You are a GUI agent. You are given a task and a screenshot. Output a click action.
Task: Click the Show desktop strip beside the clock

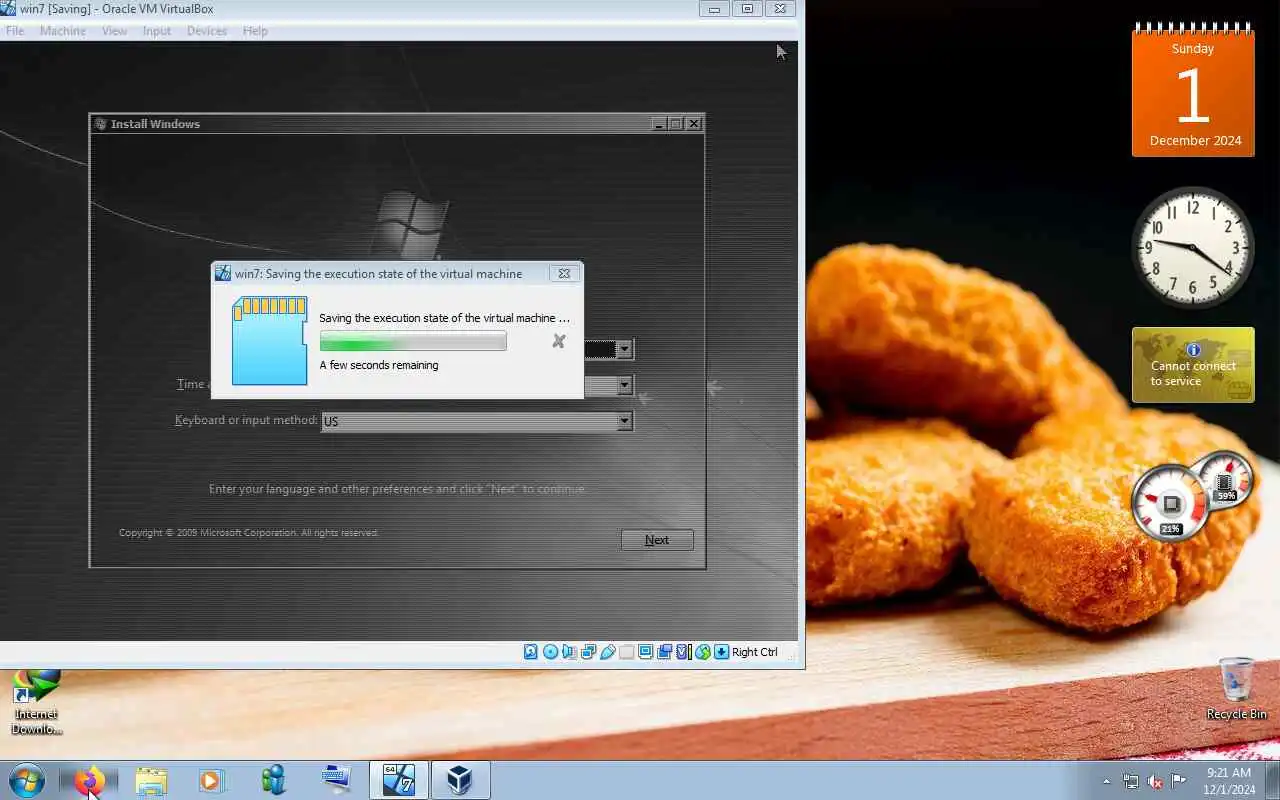click(1273, 781)
